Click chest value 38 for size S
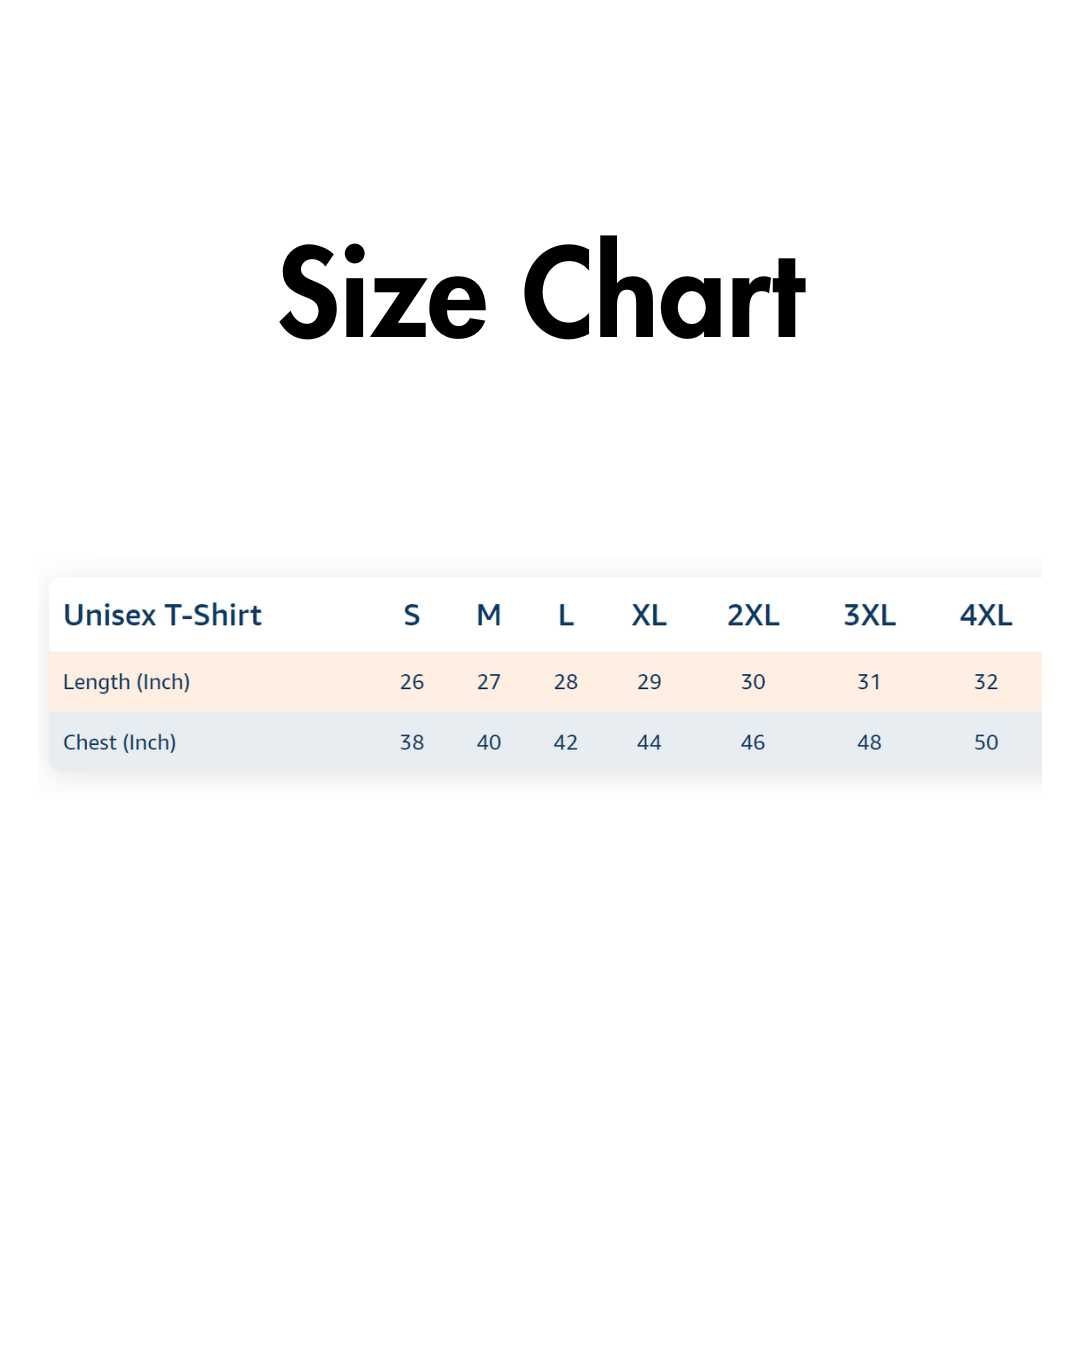This screenshot has height=1350, width=1080. (x=412, y=742)
